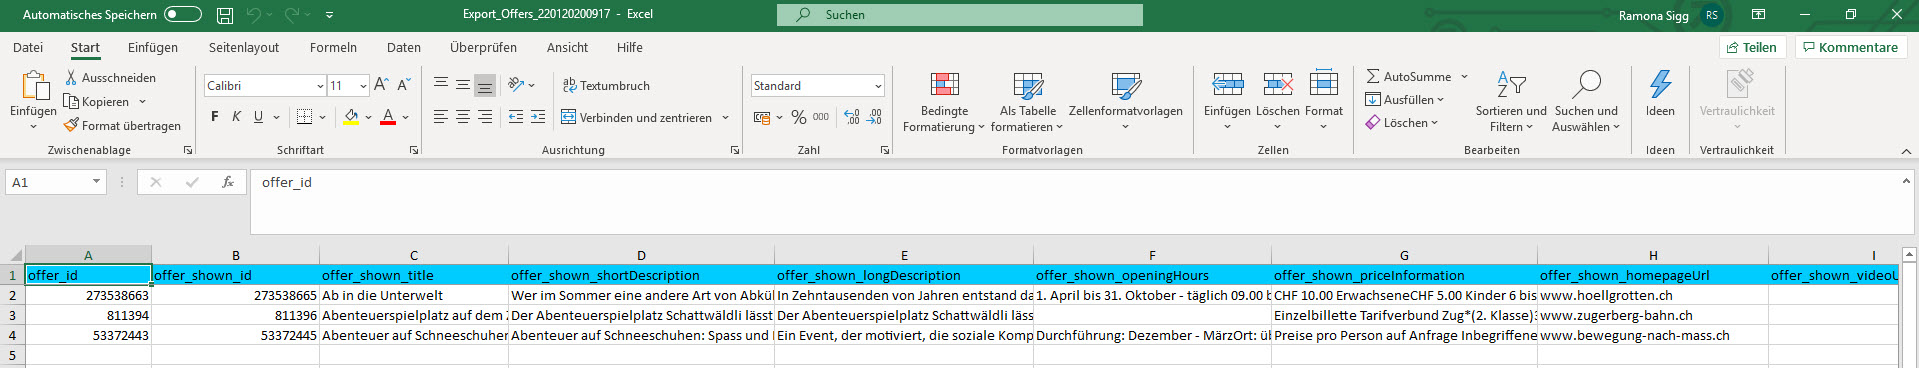Image resolution: width=1919 pixels, height=368 pixels.
Task: Open the Überprüfen tab
Action: pos(483,47)
